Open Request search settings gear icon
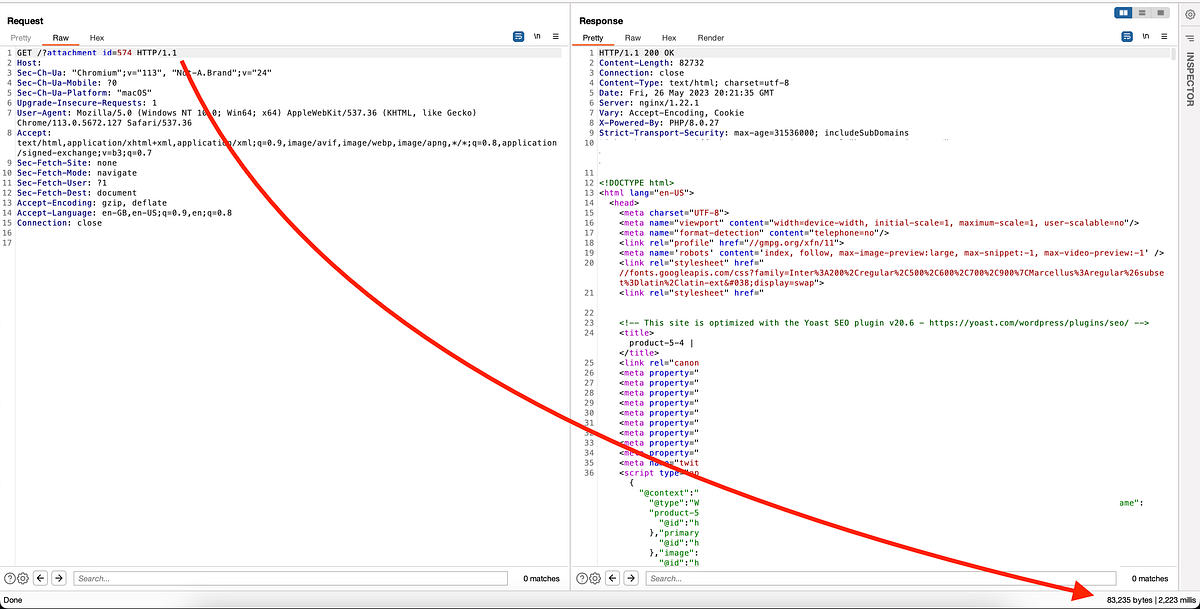 pos(21,578)
